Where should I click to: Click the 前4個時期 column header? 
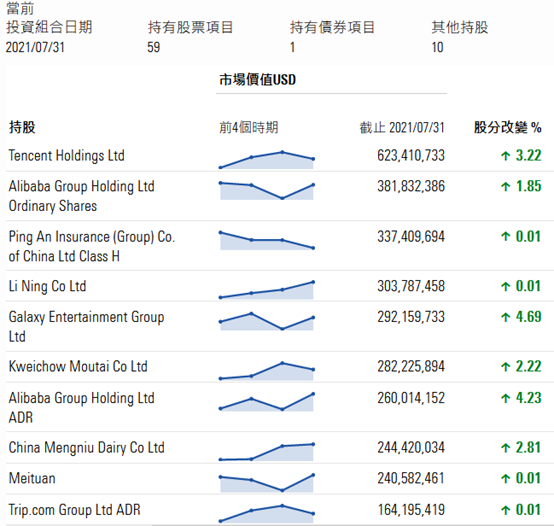pyautogui.click(x=249, y=127)
